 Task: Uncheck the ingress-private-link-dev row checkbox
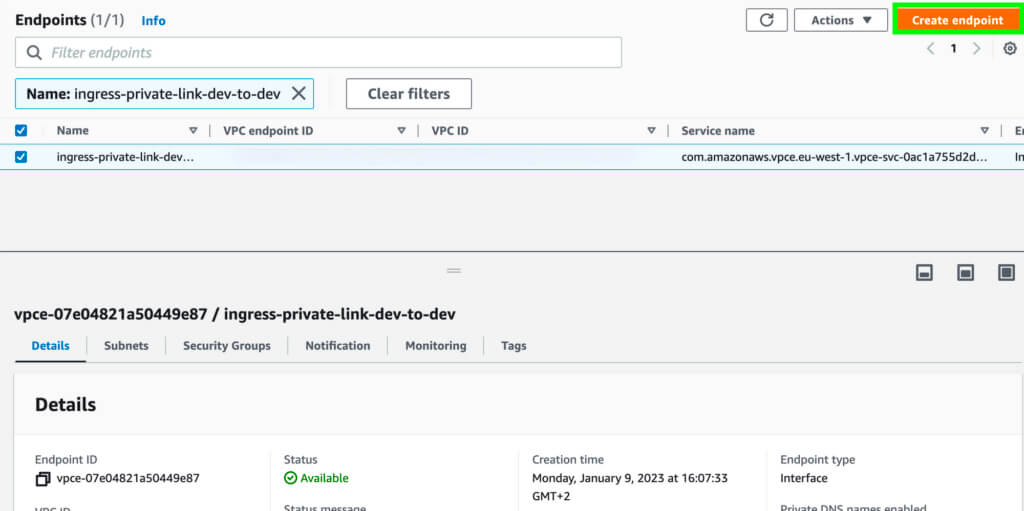click(x=21, y=157)
